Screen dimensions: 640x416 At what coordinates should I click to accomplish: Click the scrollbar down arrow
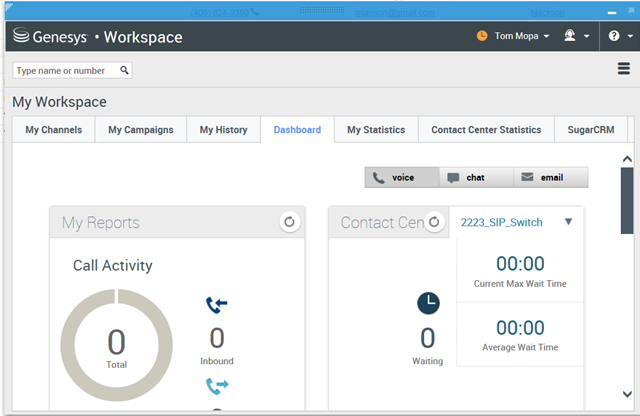pos(627,394)
